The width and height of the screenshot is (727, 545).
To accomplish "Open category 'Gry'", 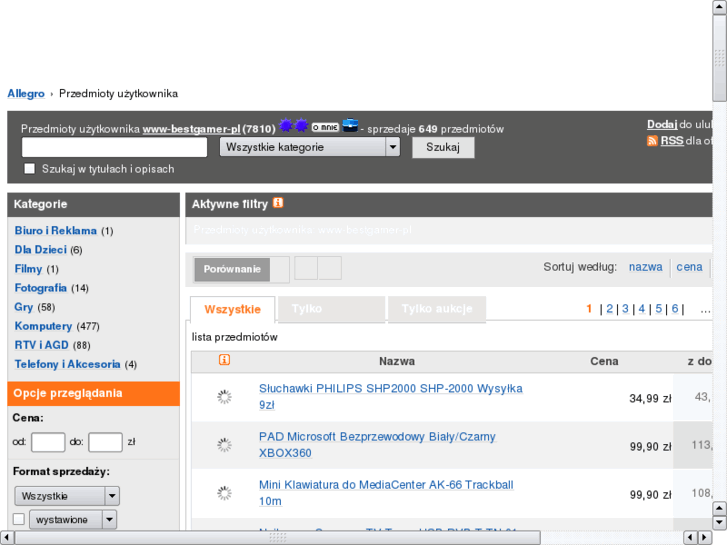I will [x=24, y=307].
